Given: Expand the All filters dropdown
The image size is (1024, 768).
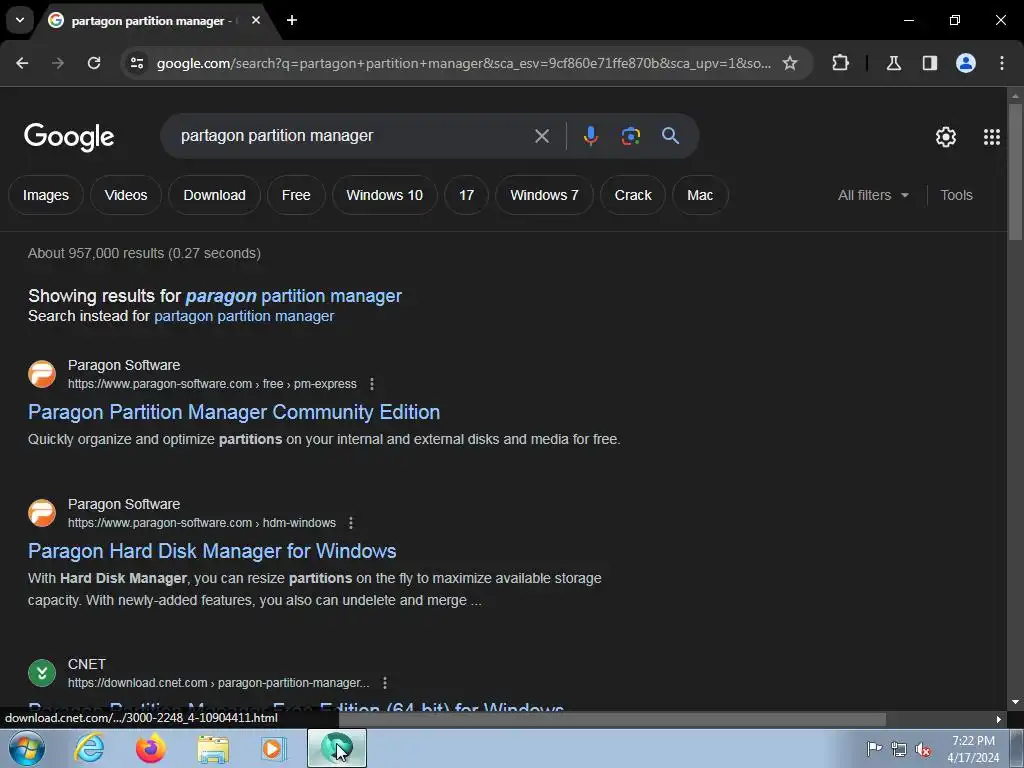Looking at the screenshot, I should (873, 195).
